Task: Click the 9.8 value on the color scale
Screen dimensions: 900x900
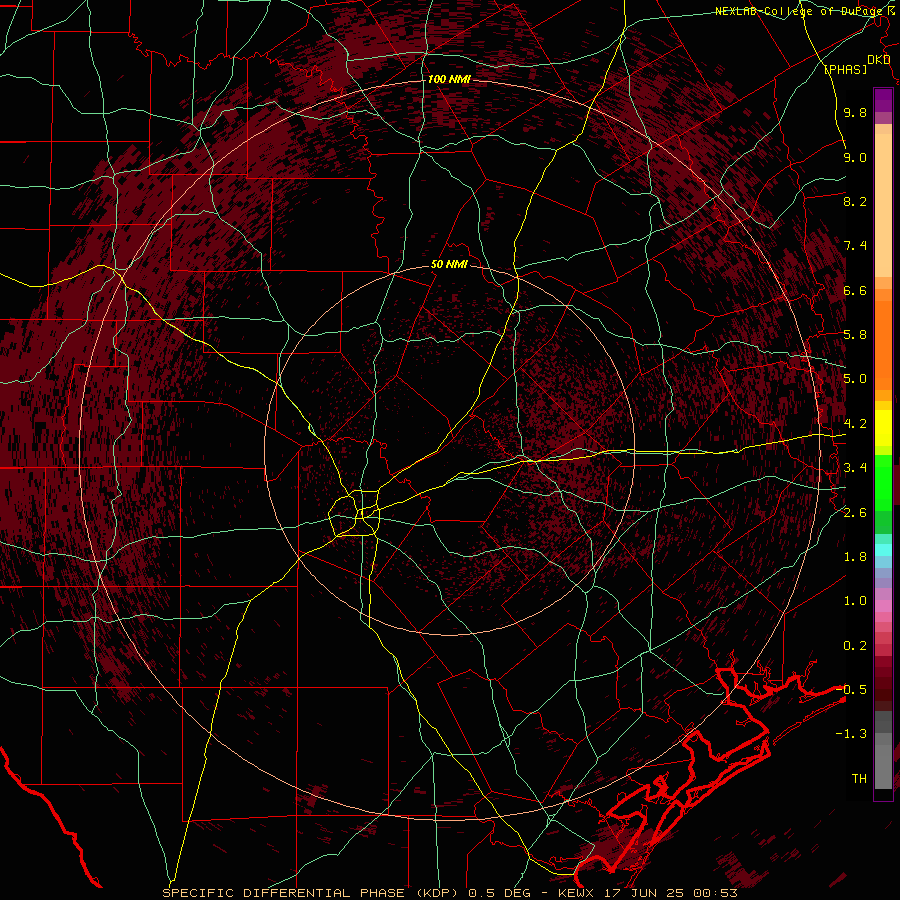Action: click(x=855, y=112)
